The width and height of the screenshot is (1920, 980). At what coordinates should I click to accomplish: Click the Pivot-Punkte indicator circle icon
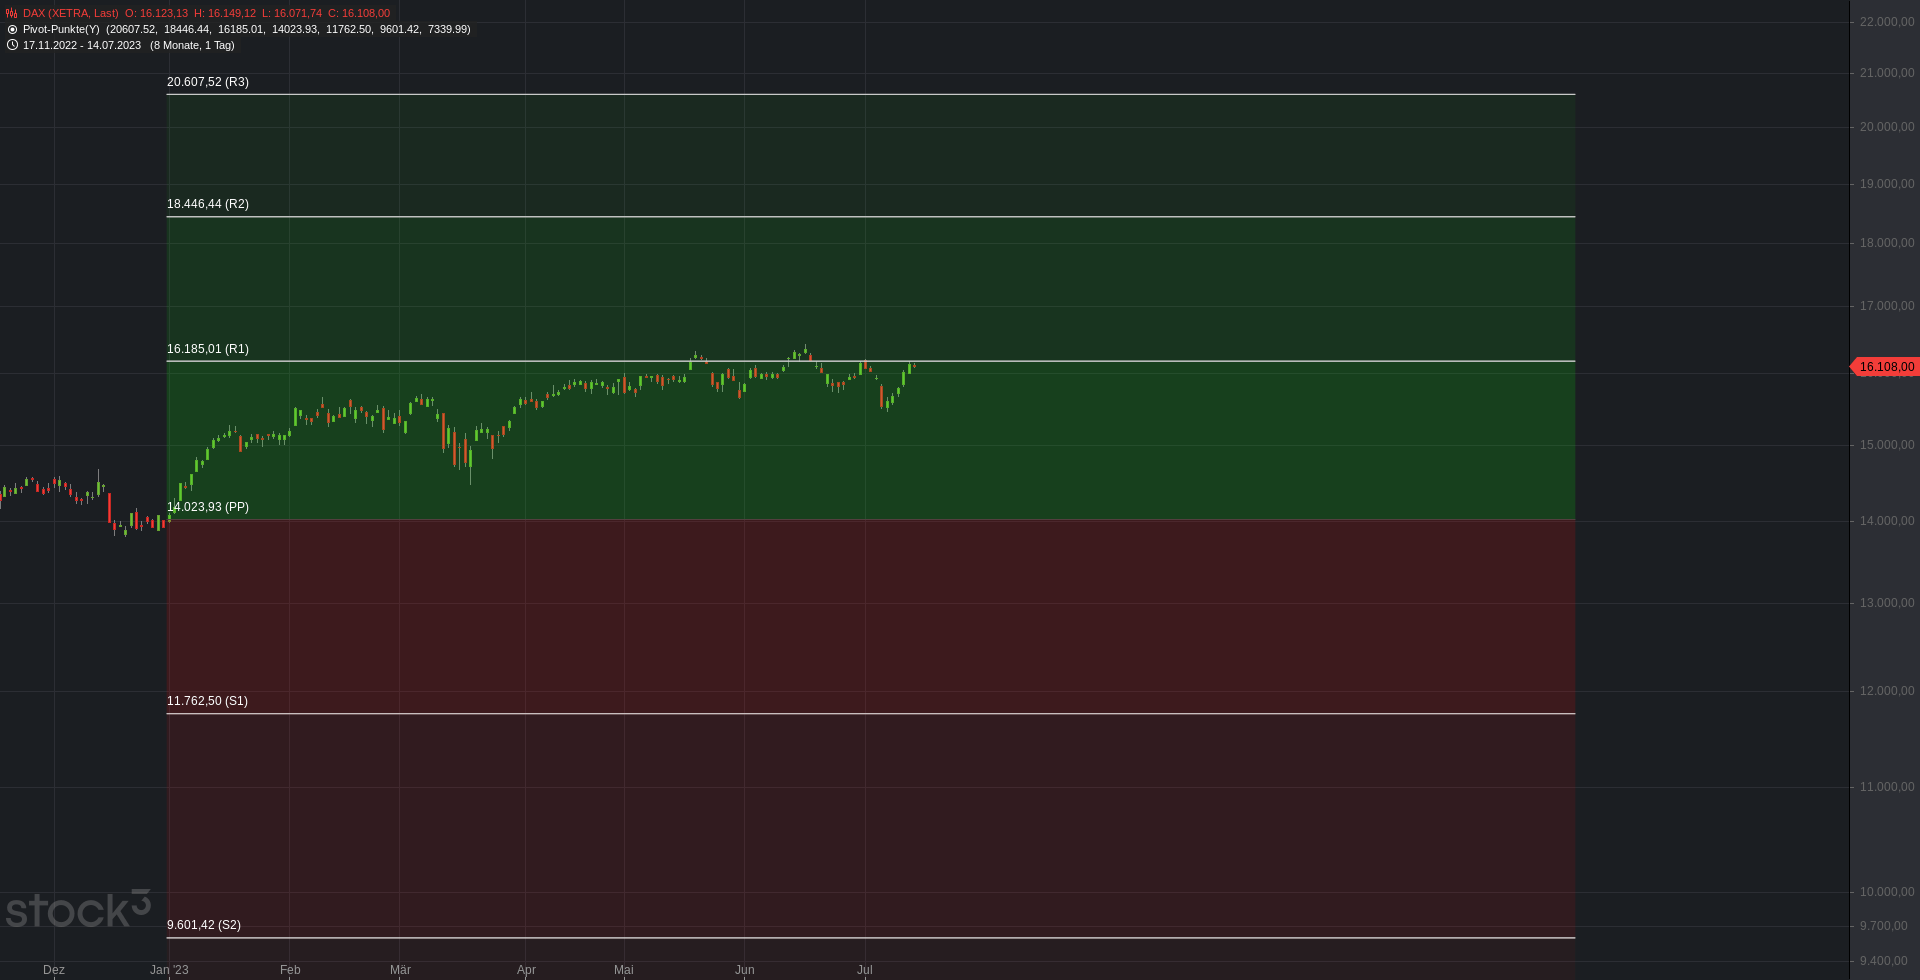12,29
